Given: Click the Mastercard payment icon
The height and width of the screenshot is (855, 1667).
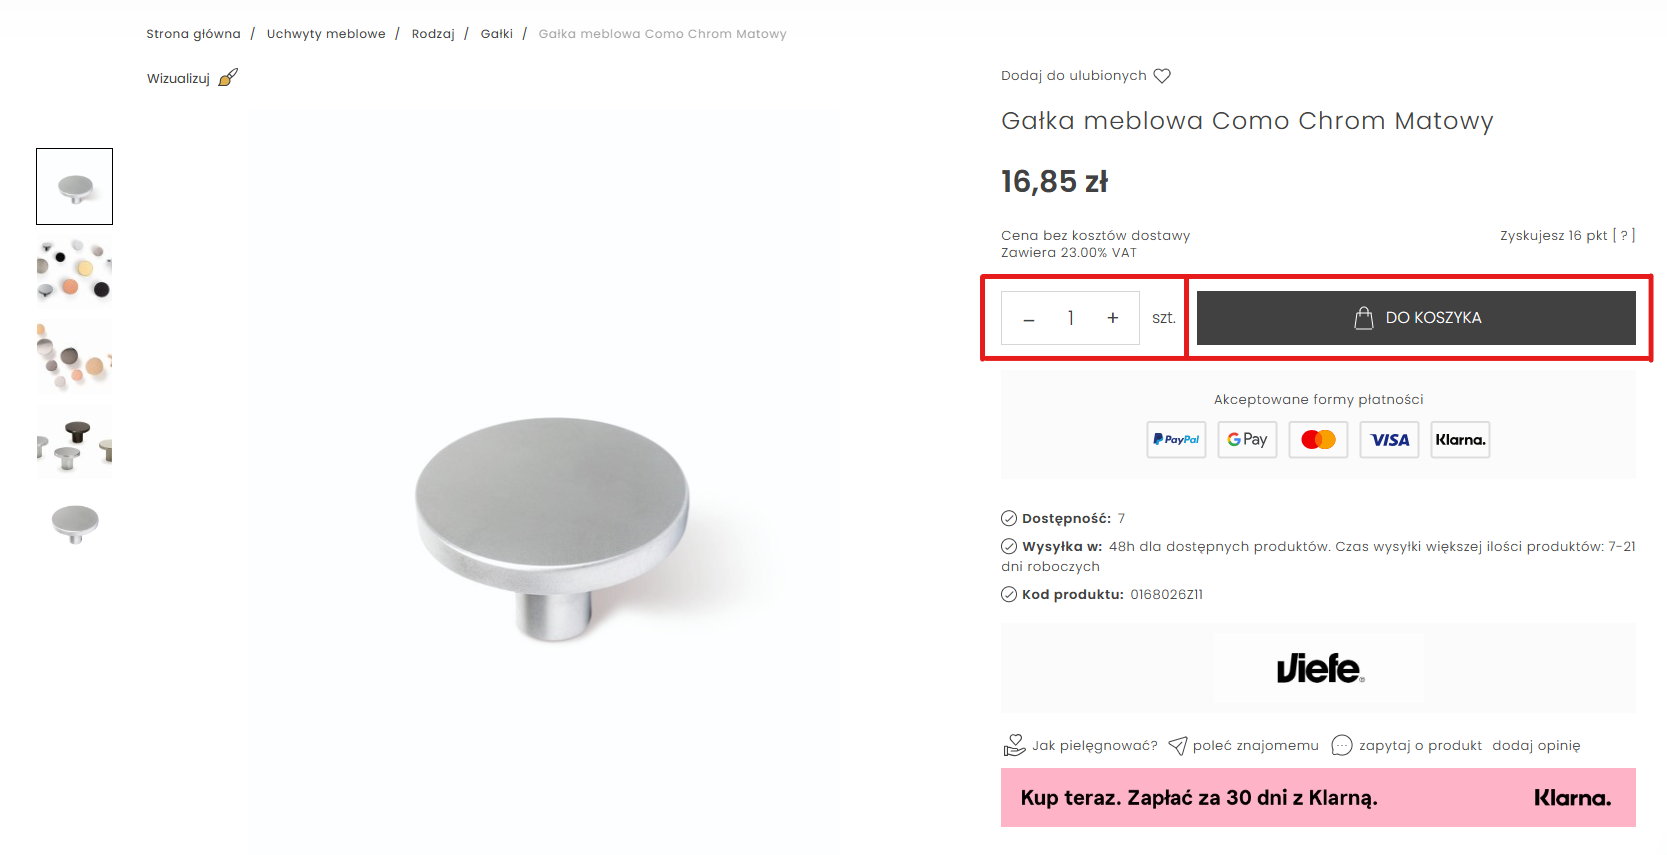Looking at the screenshot, I should point(1318,440).
